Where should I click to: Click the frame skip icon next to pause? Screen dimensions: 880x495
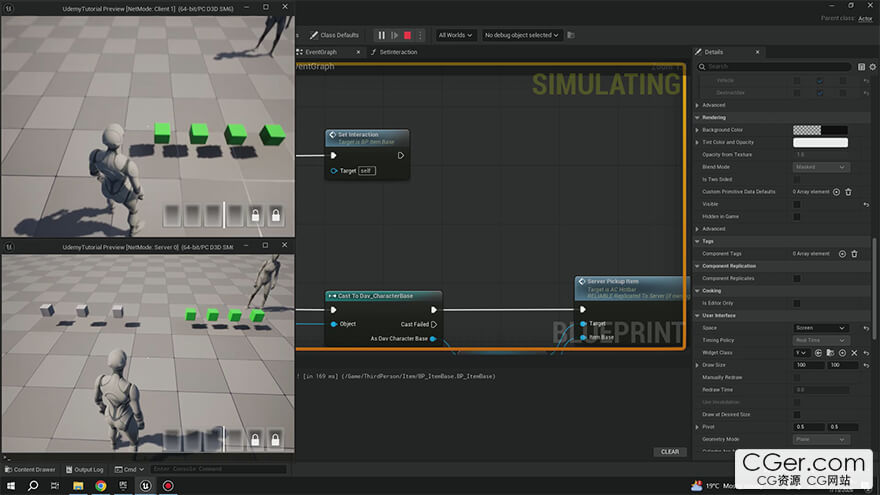[x=395, y=35]
